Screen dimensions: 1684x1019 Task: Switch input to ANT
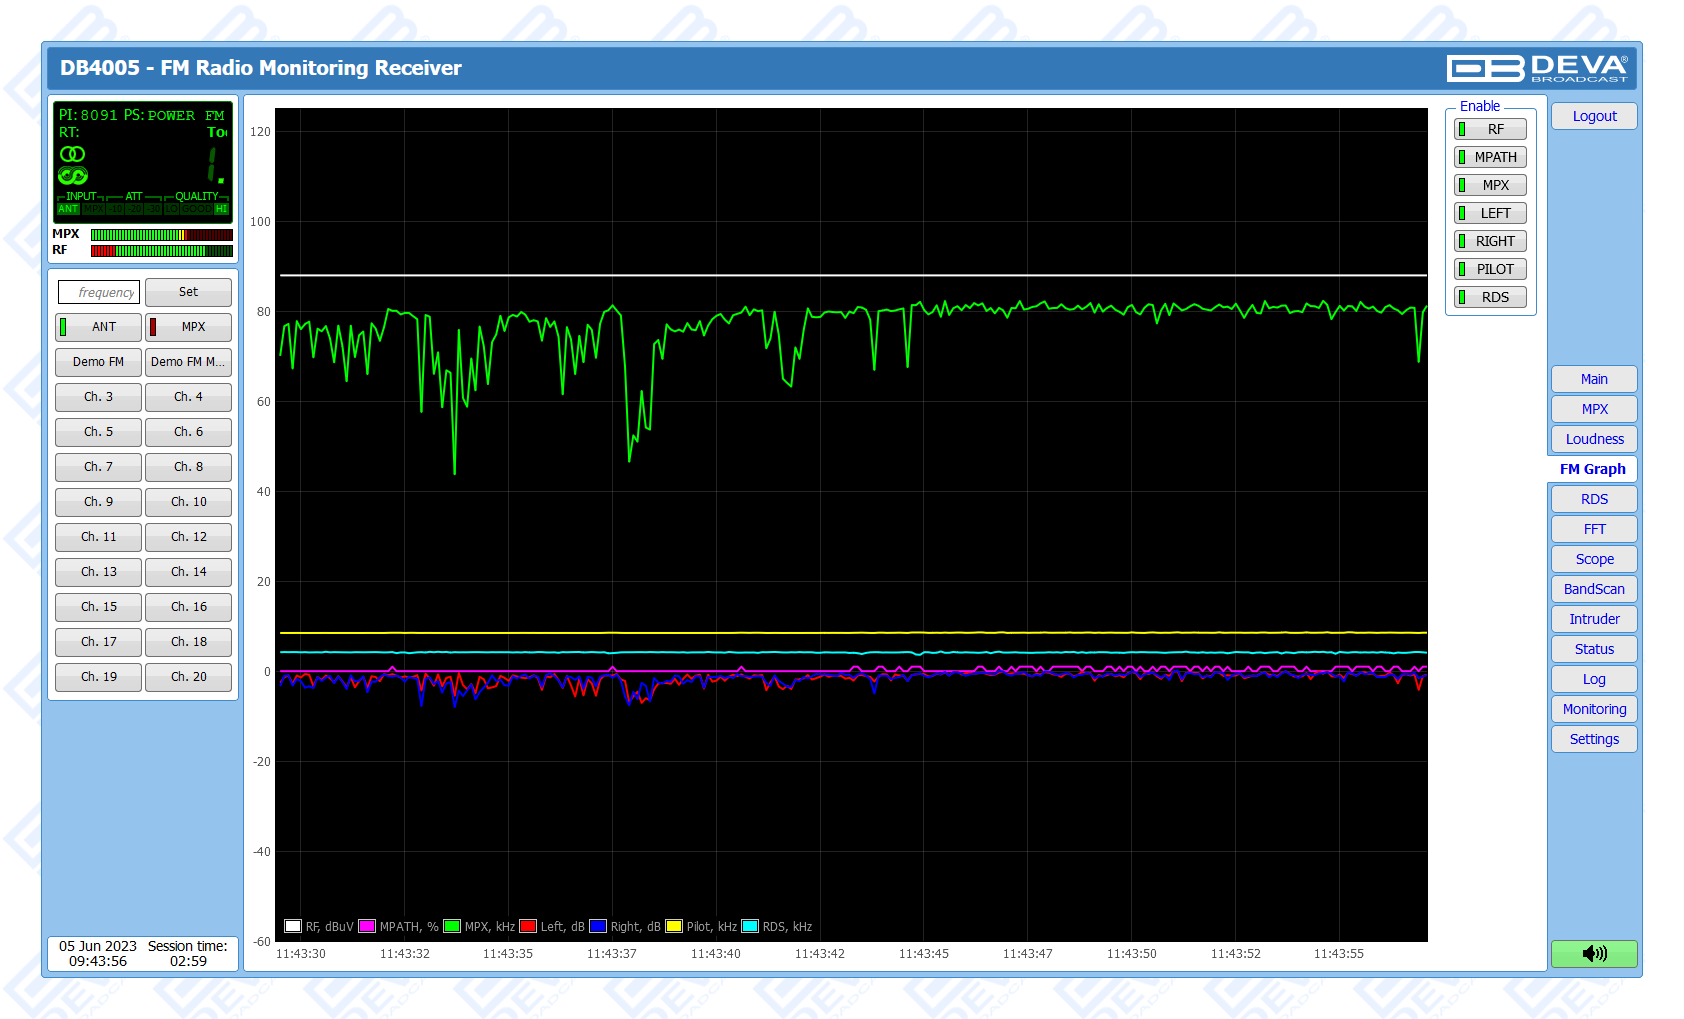[x=98, y=327]
